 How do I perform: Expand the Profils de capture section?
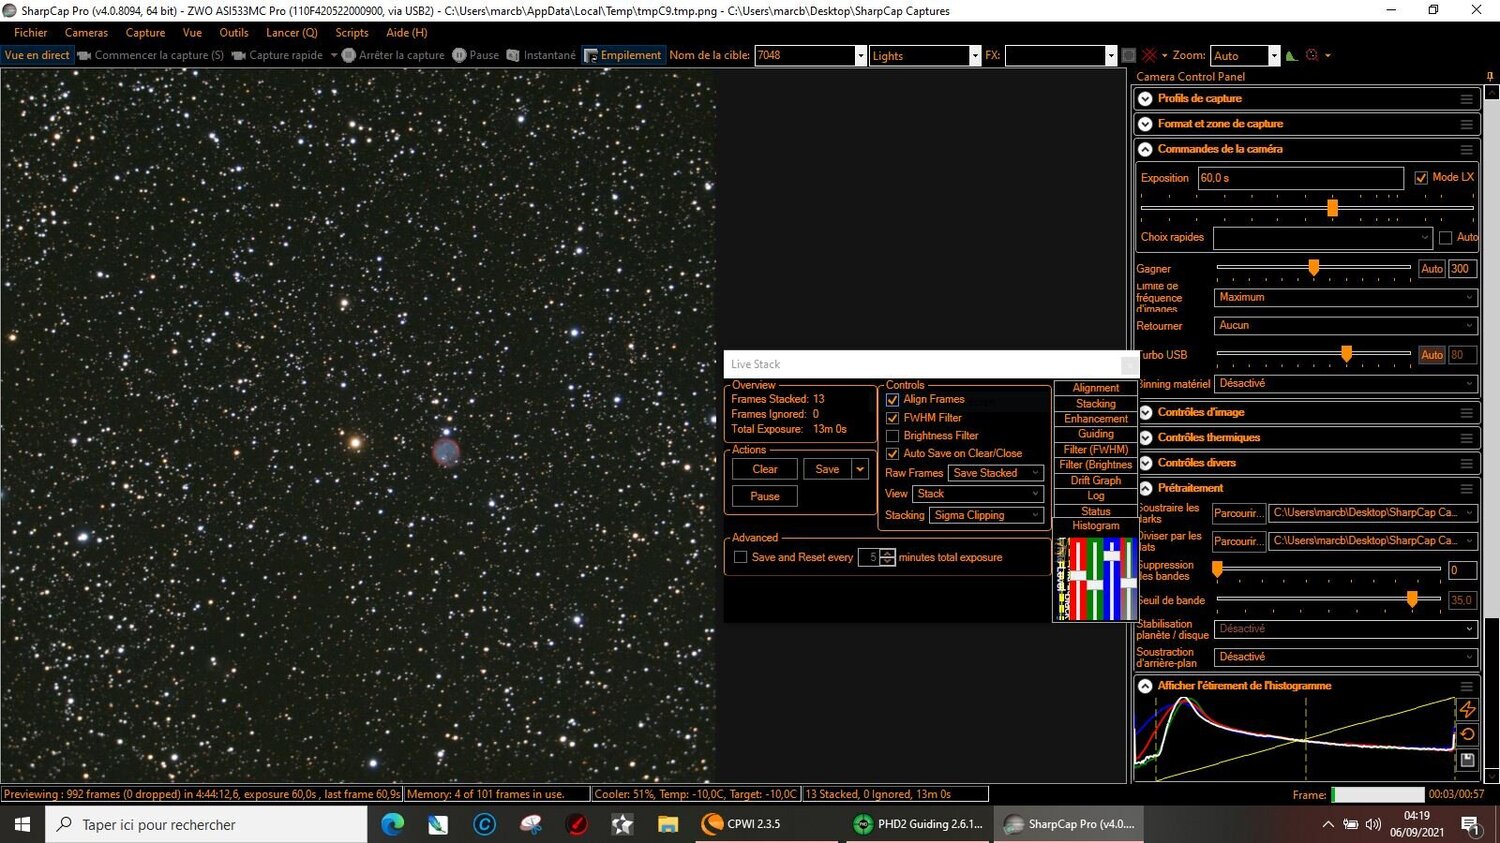[1146, 99]
